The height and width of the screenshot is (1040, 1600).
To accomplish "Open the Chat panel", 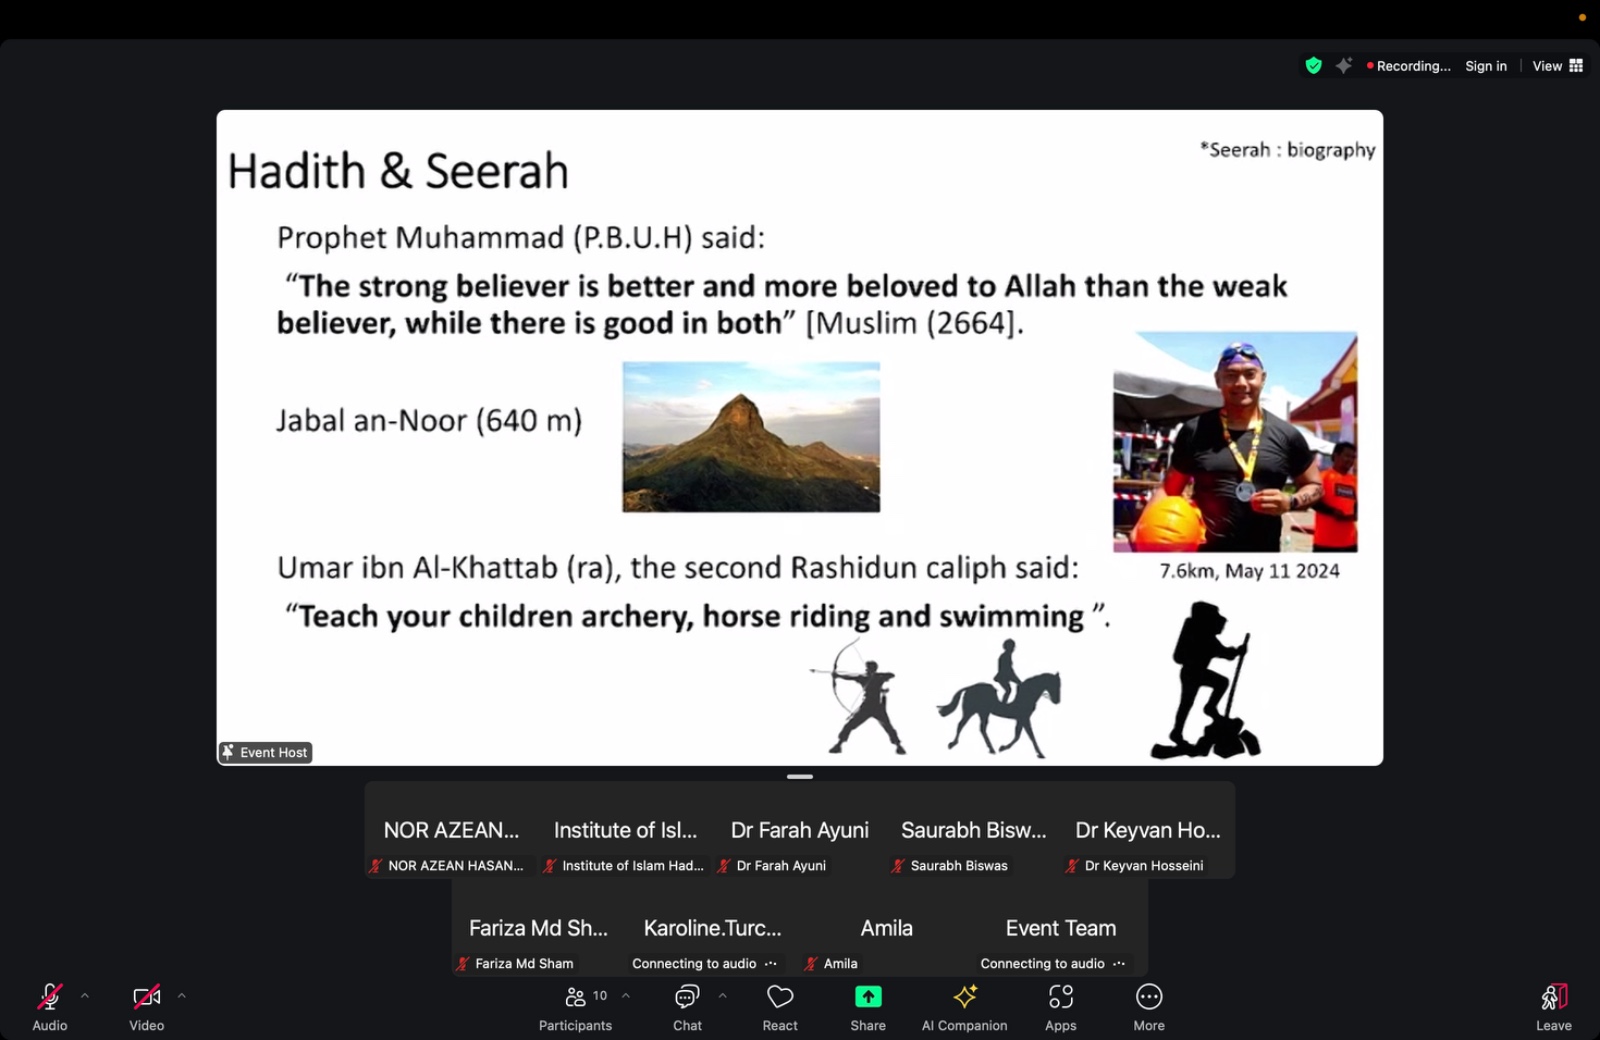I will (x=687, y=1006).
